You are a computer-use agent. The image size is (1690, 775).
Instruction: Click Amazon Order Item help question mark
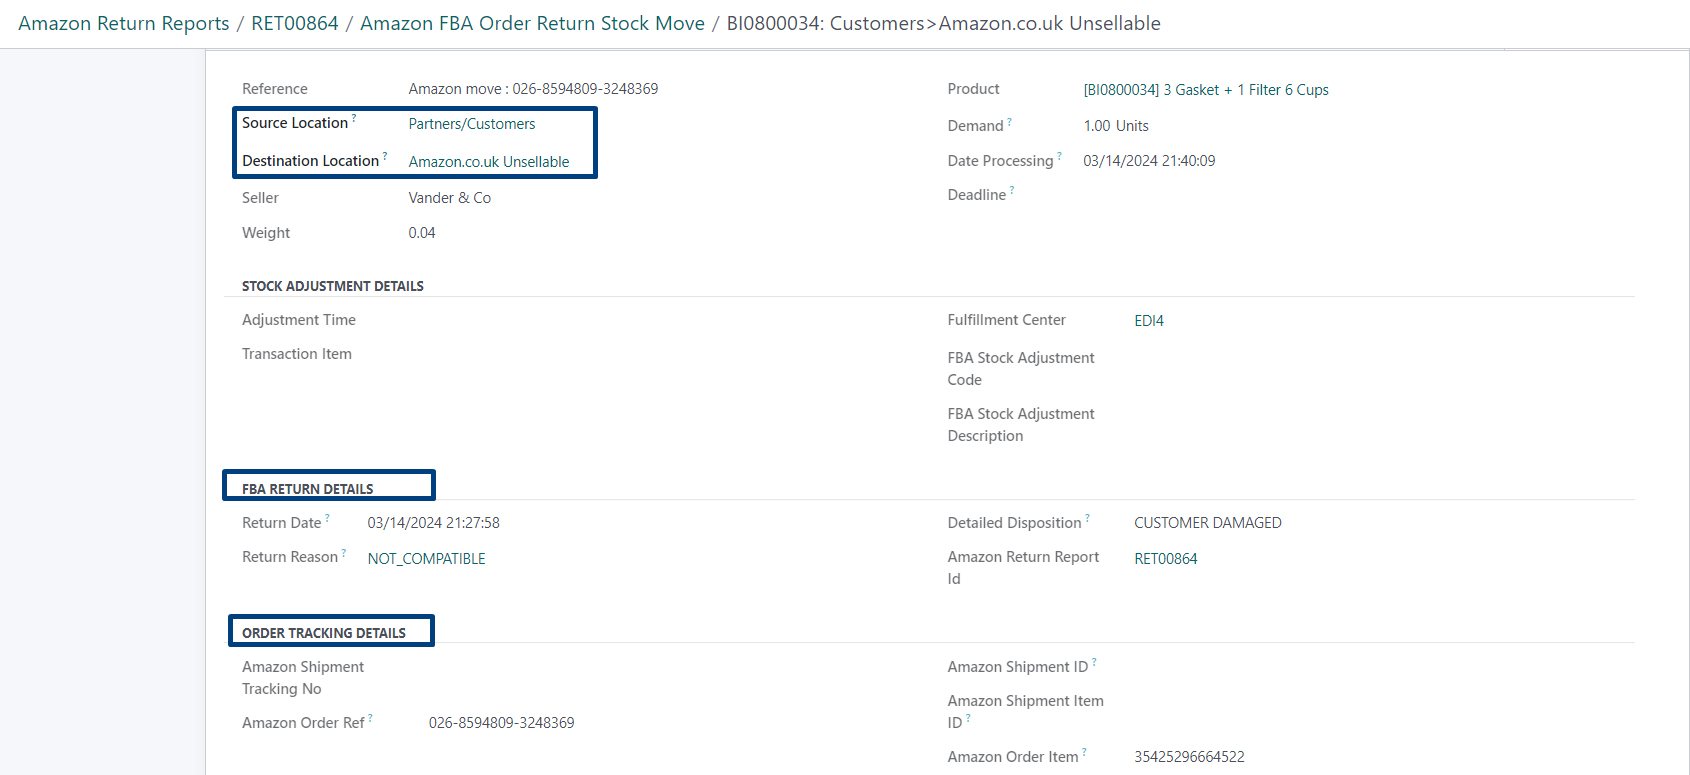click(x=1084, y=752)
